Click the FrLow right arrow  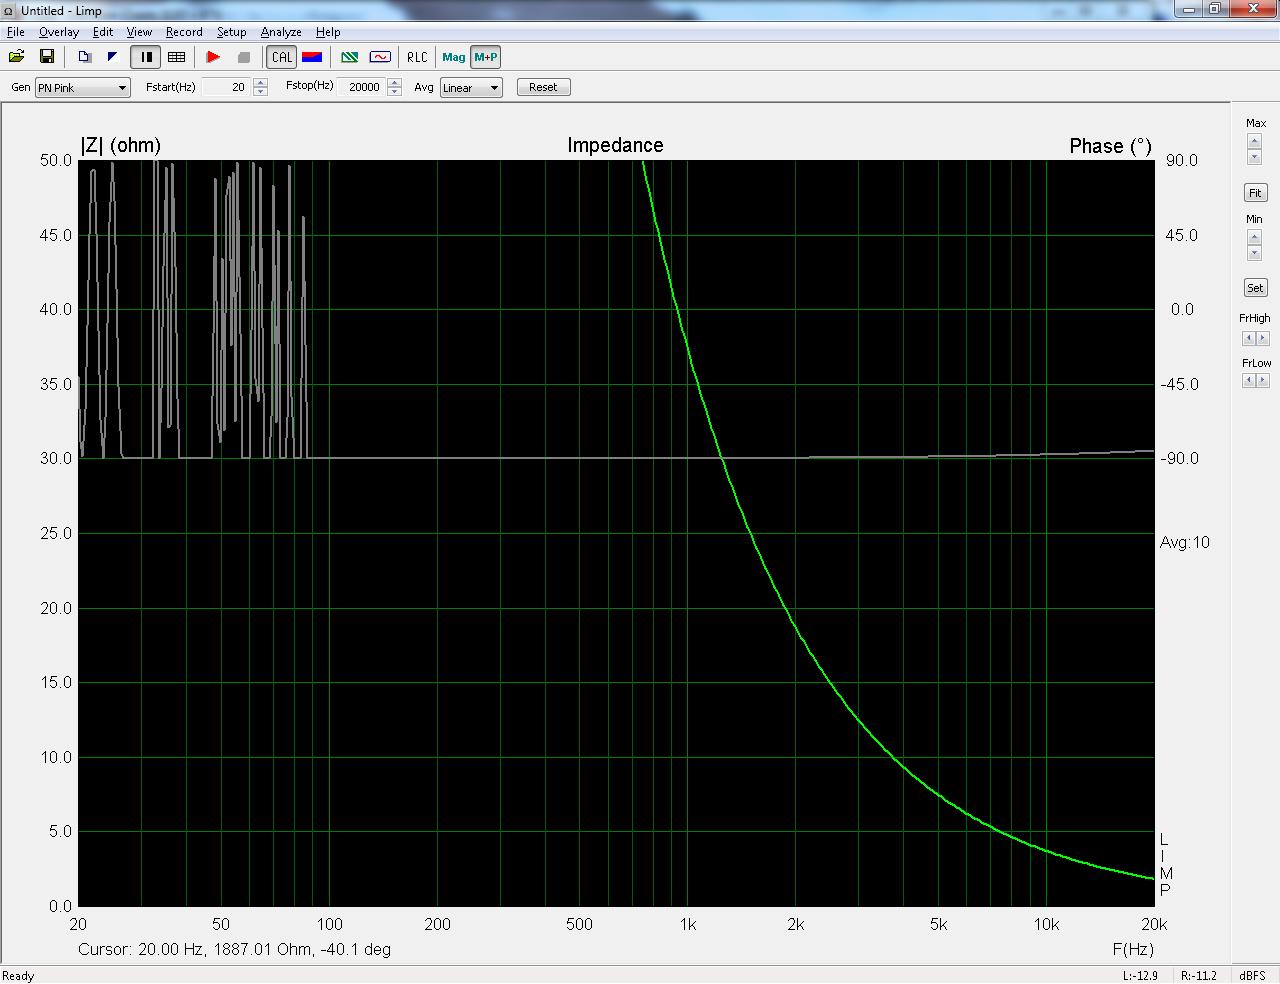[x=1262, y=380]
